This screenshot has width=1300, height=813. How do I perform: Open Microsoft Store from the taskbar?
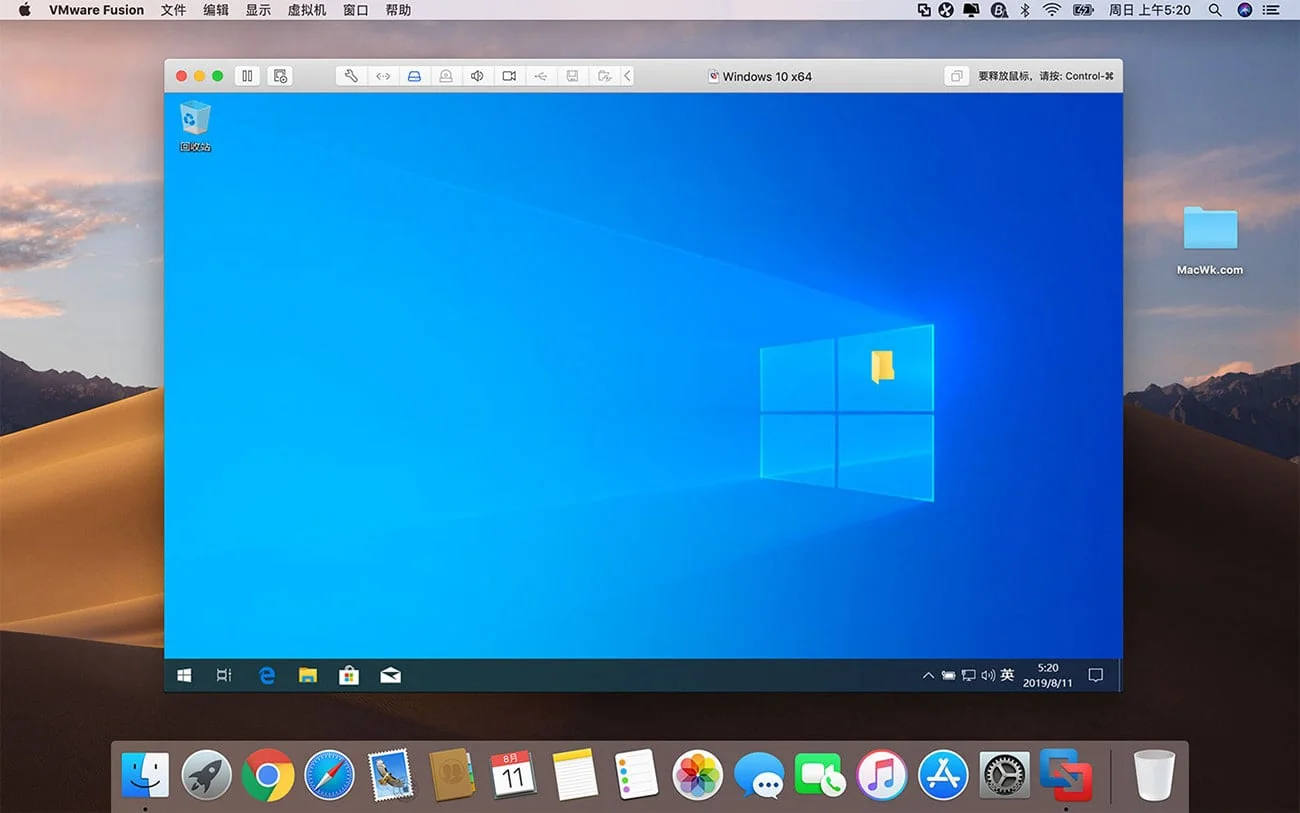click(348, 675)
